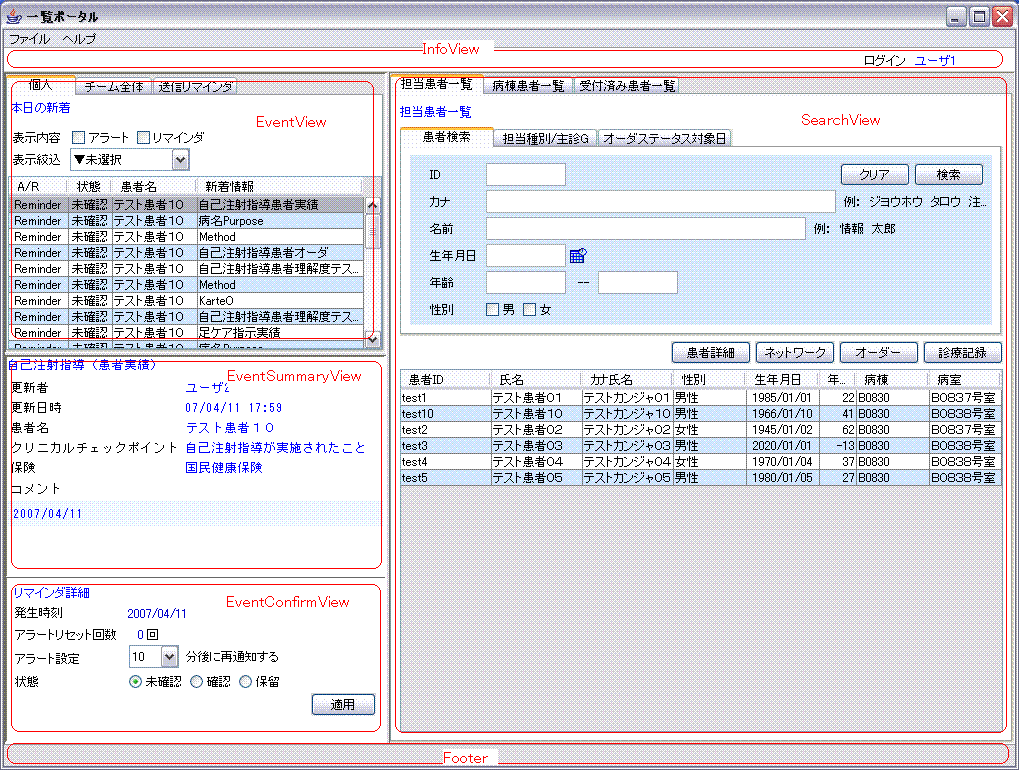Click the 生年月日 date input field
1019x770 pixels.
coord(526,255)
